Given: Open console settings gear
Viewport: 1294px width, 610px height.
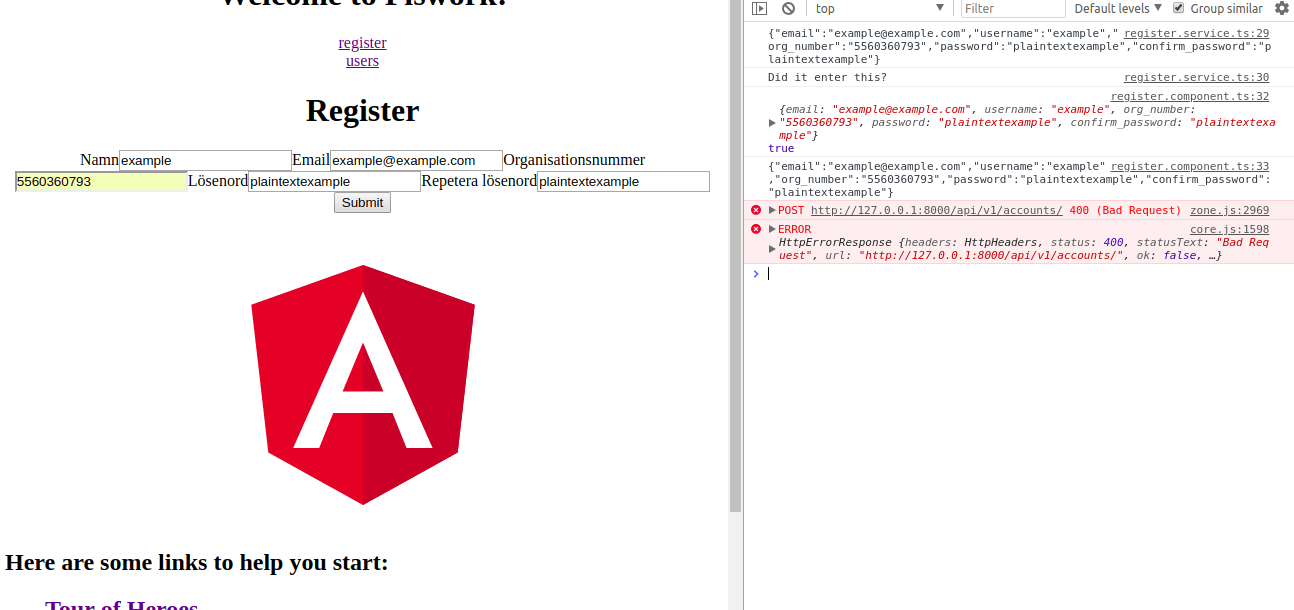Looking at the screenshot, I should click(1281, 8).
